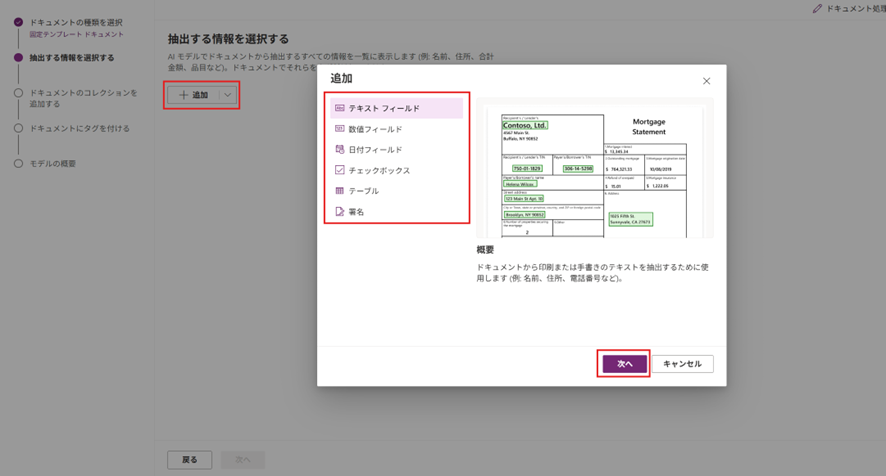The image size is (886, 476).
Task: Choose the テーブル field type
Action: point(397,191)
